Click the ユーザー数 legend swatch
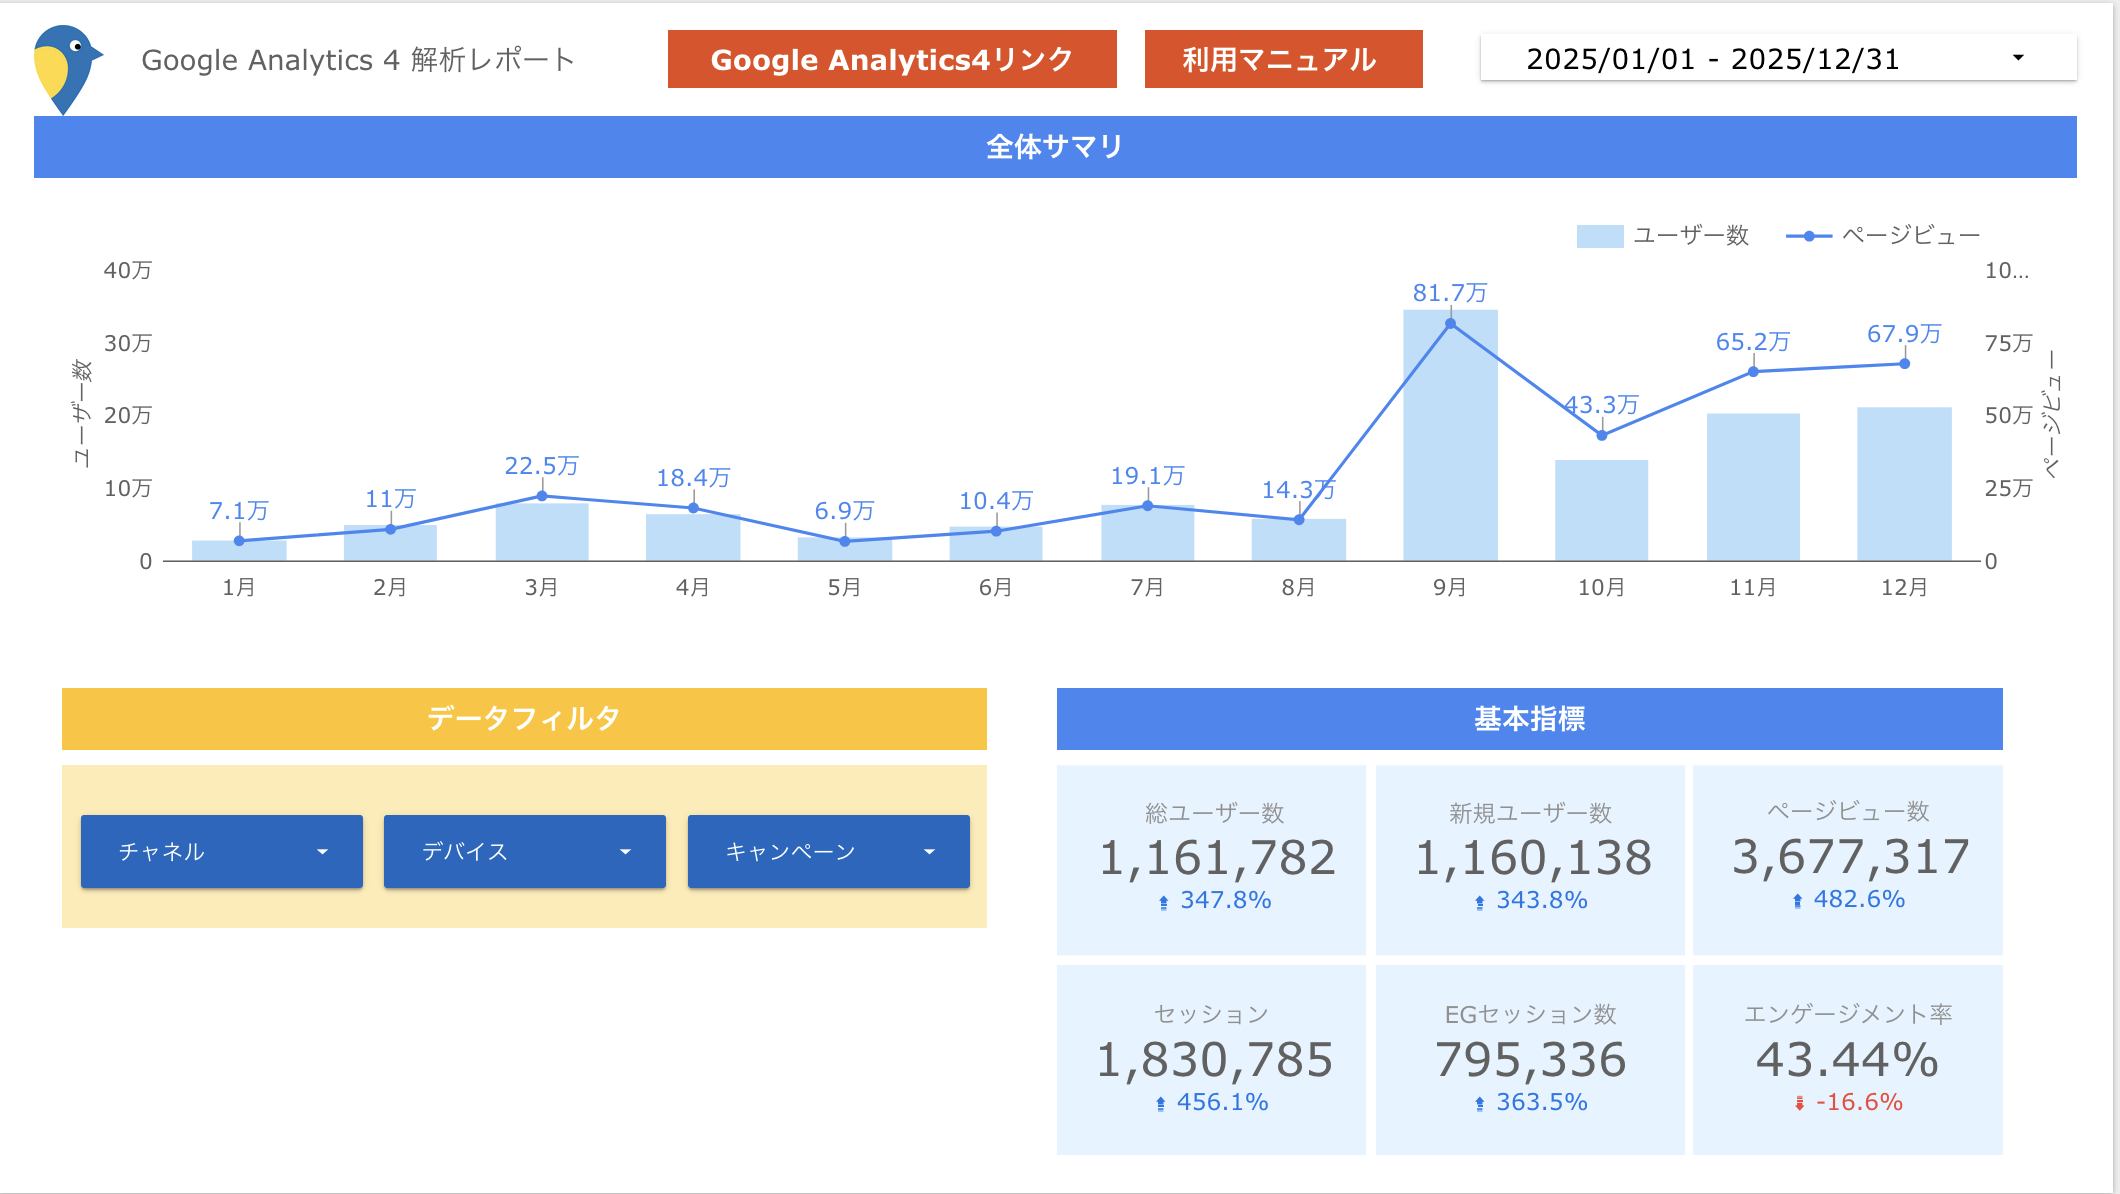Viewport: 2120px width, 1194px height. (x=1599, y=236)
